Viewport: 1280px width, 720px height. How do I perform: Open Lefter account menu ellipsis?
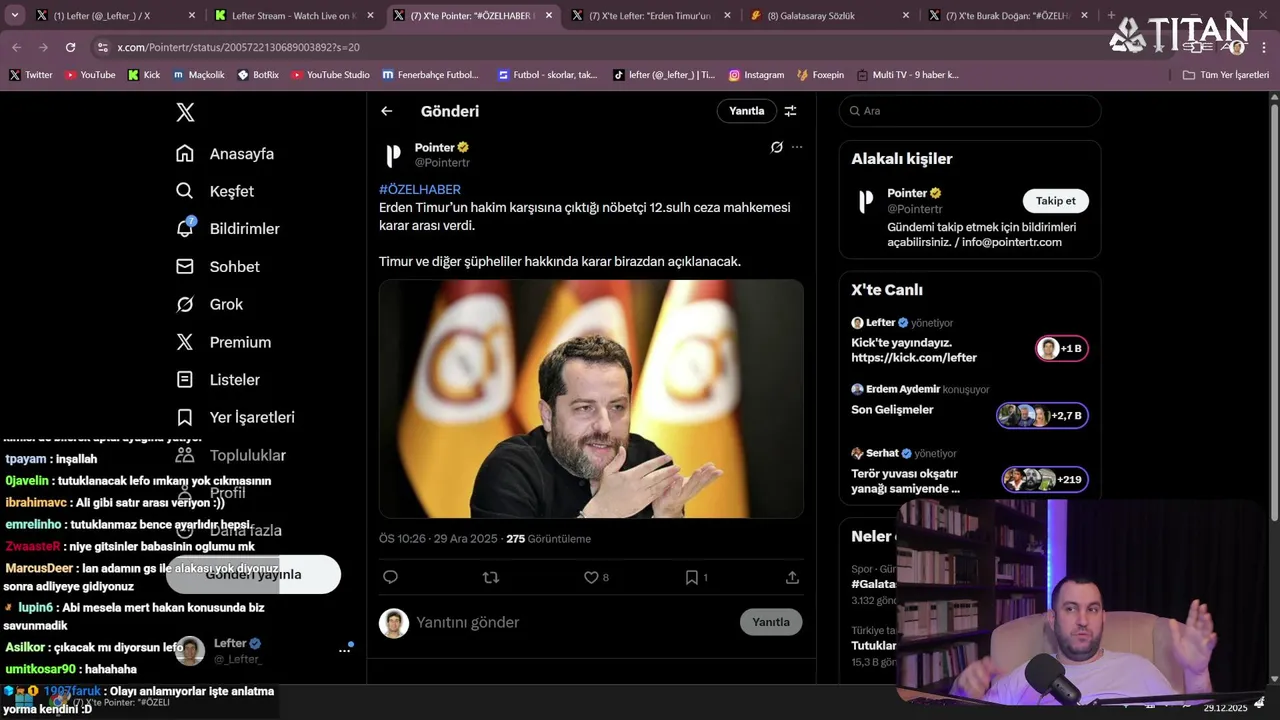coord(345,651)
